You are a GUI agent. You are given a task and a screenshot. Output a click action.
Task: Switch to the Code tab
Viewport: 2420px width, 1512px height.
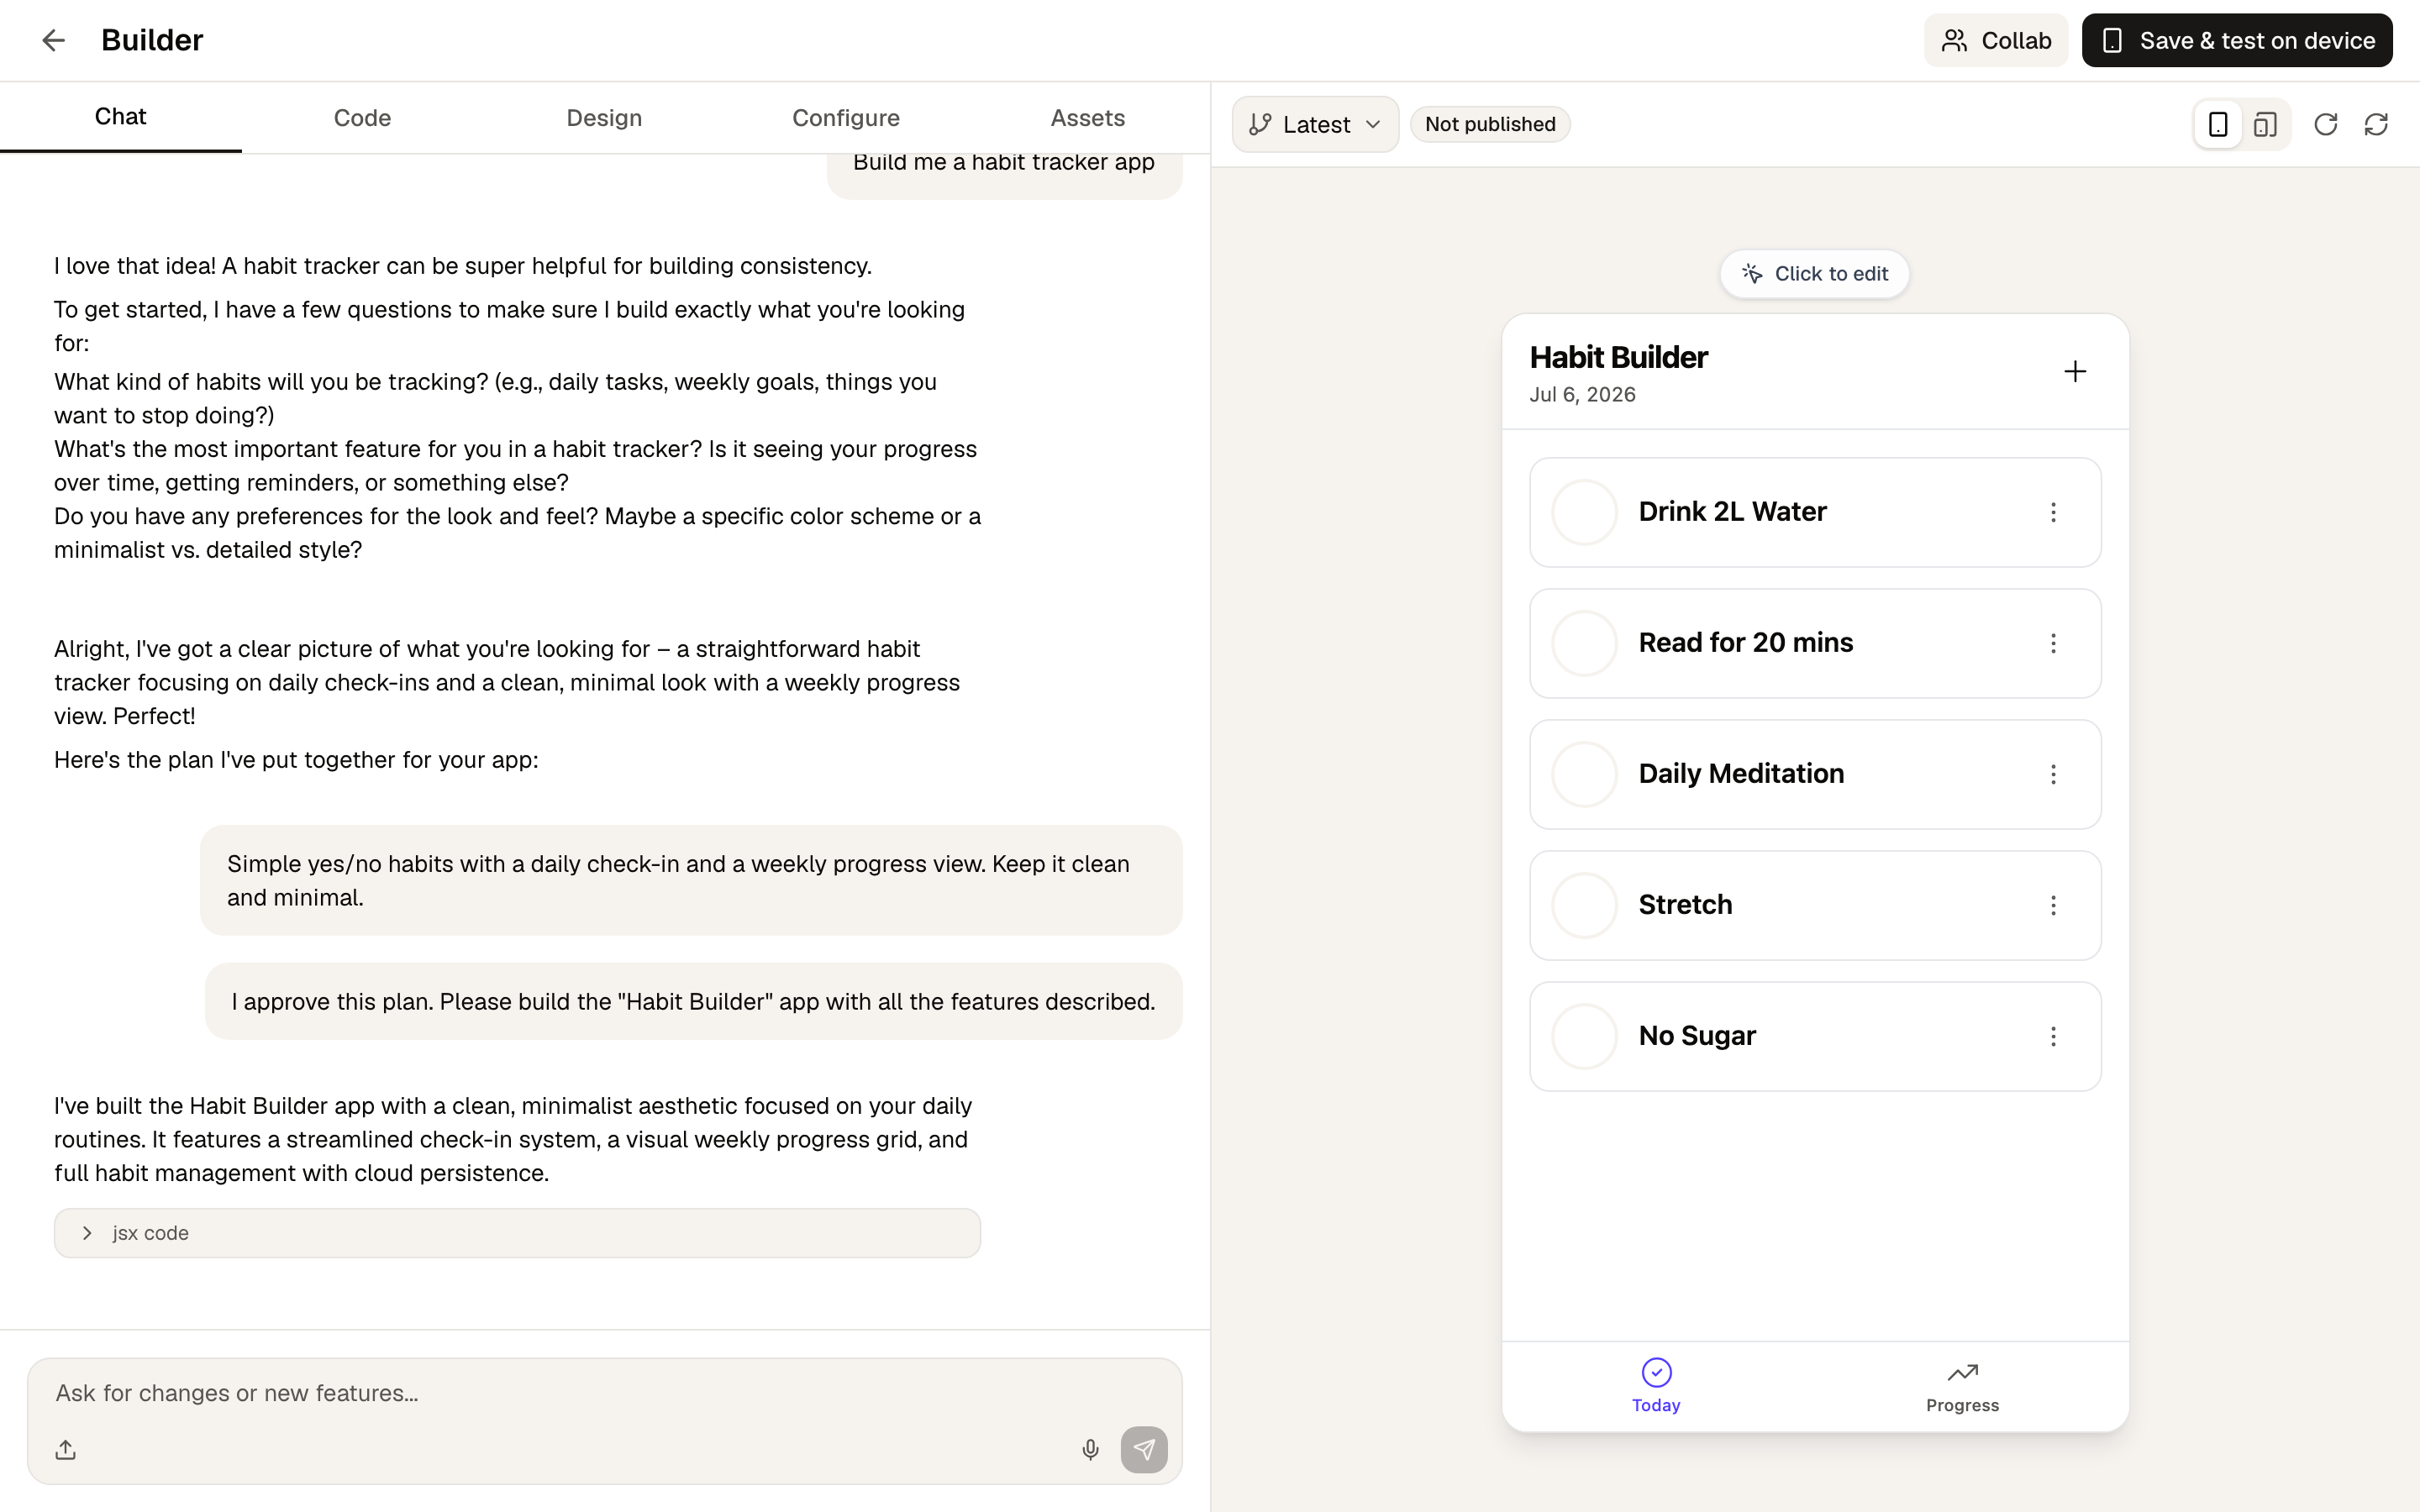(x=362, y=118)
